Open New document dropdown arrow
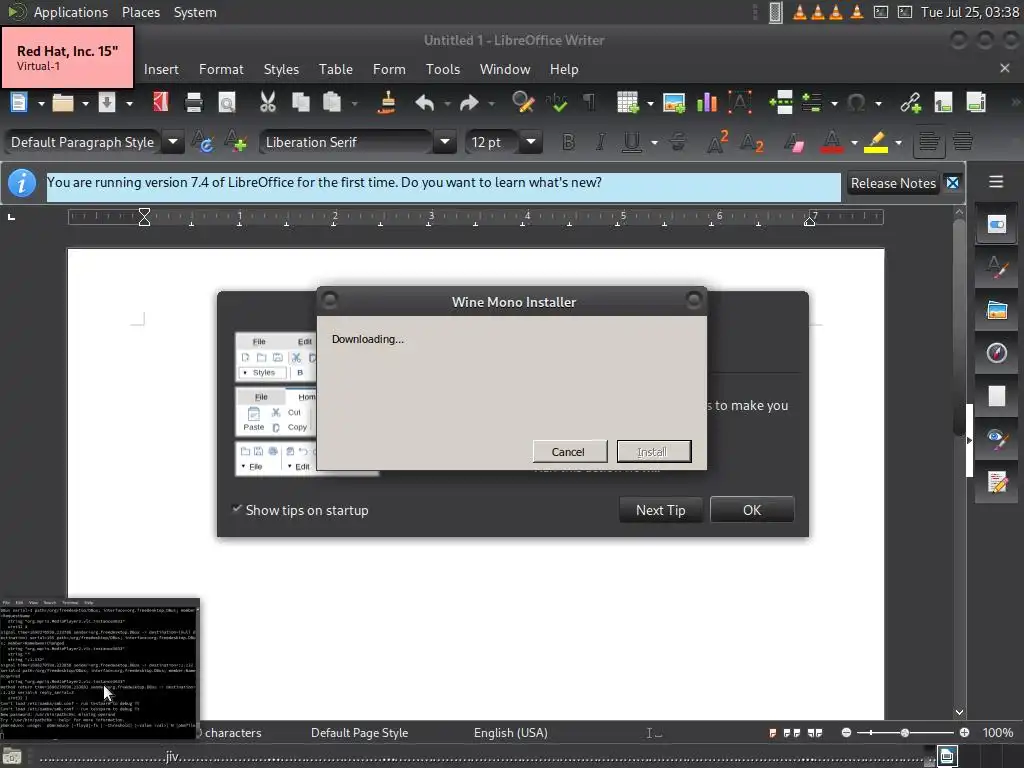 point(40,103)
